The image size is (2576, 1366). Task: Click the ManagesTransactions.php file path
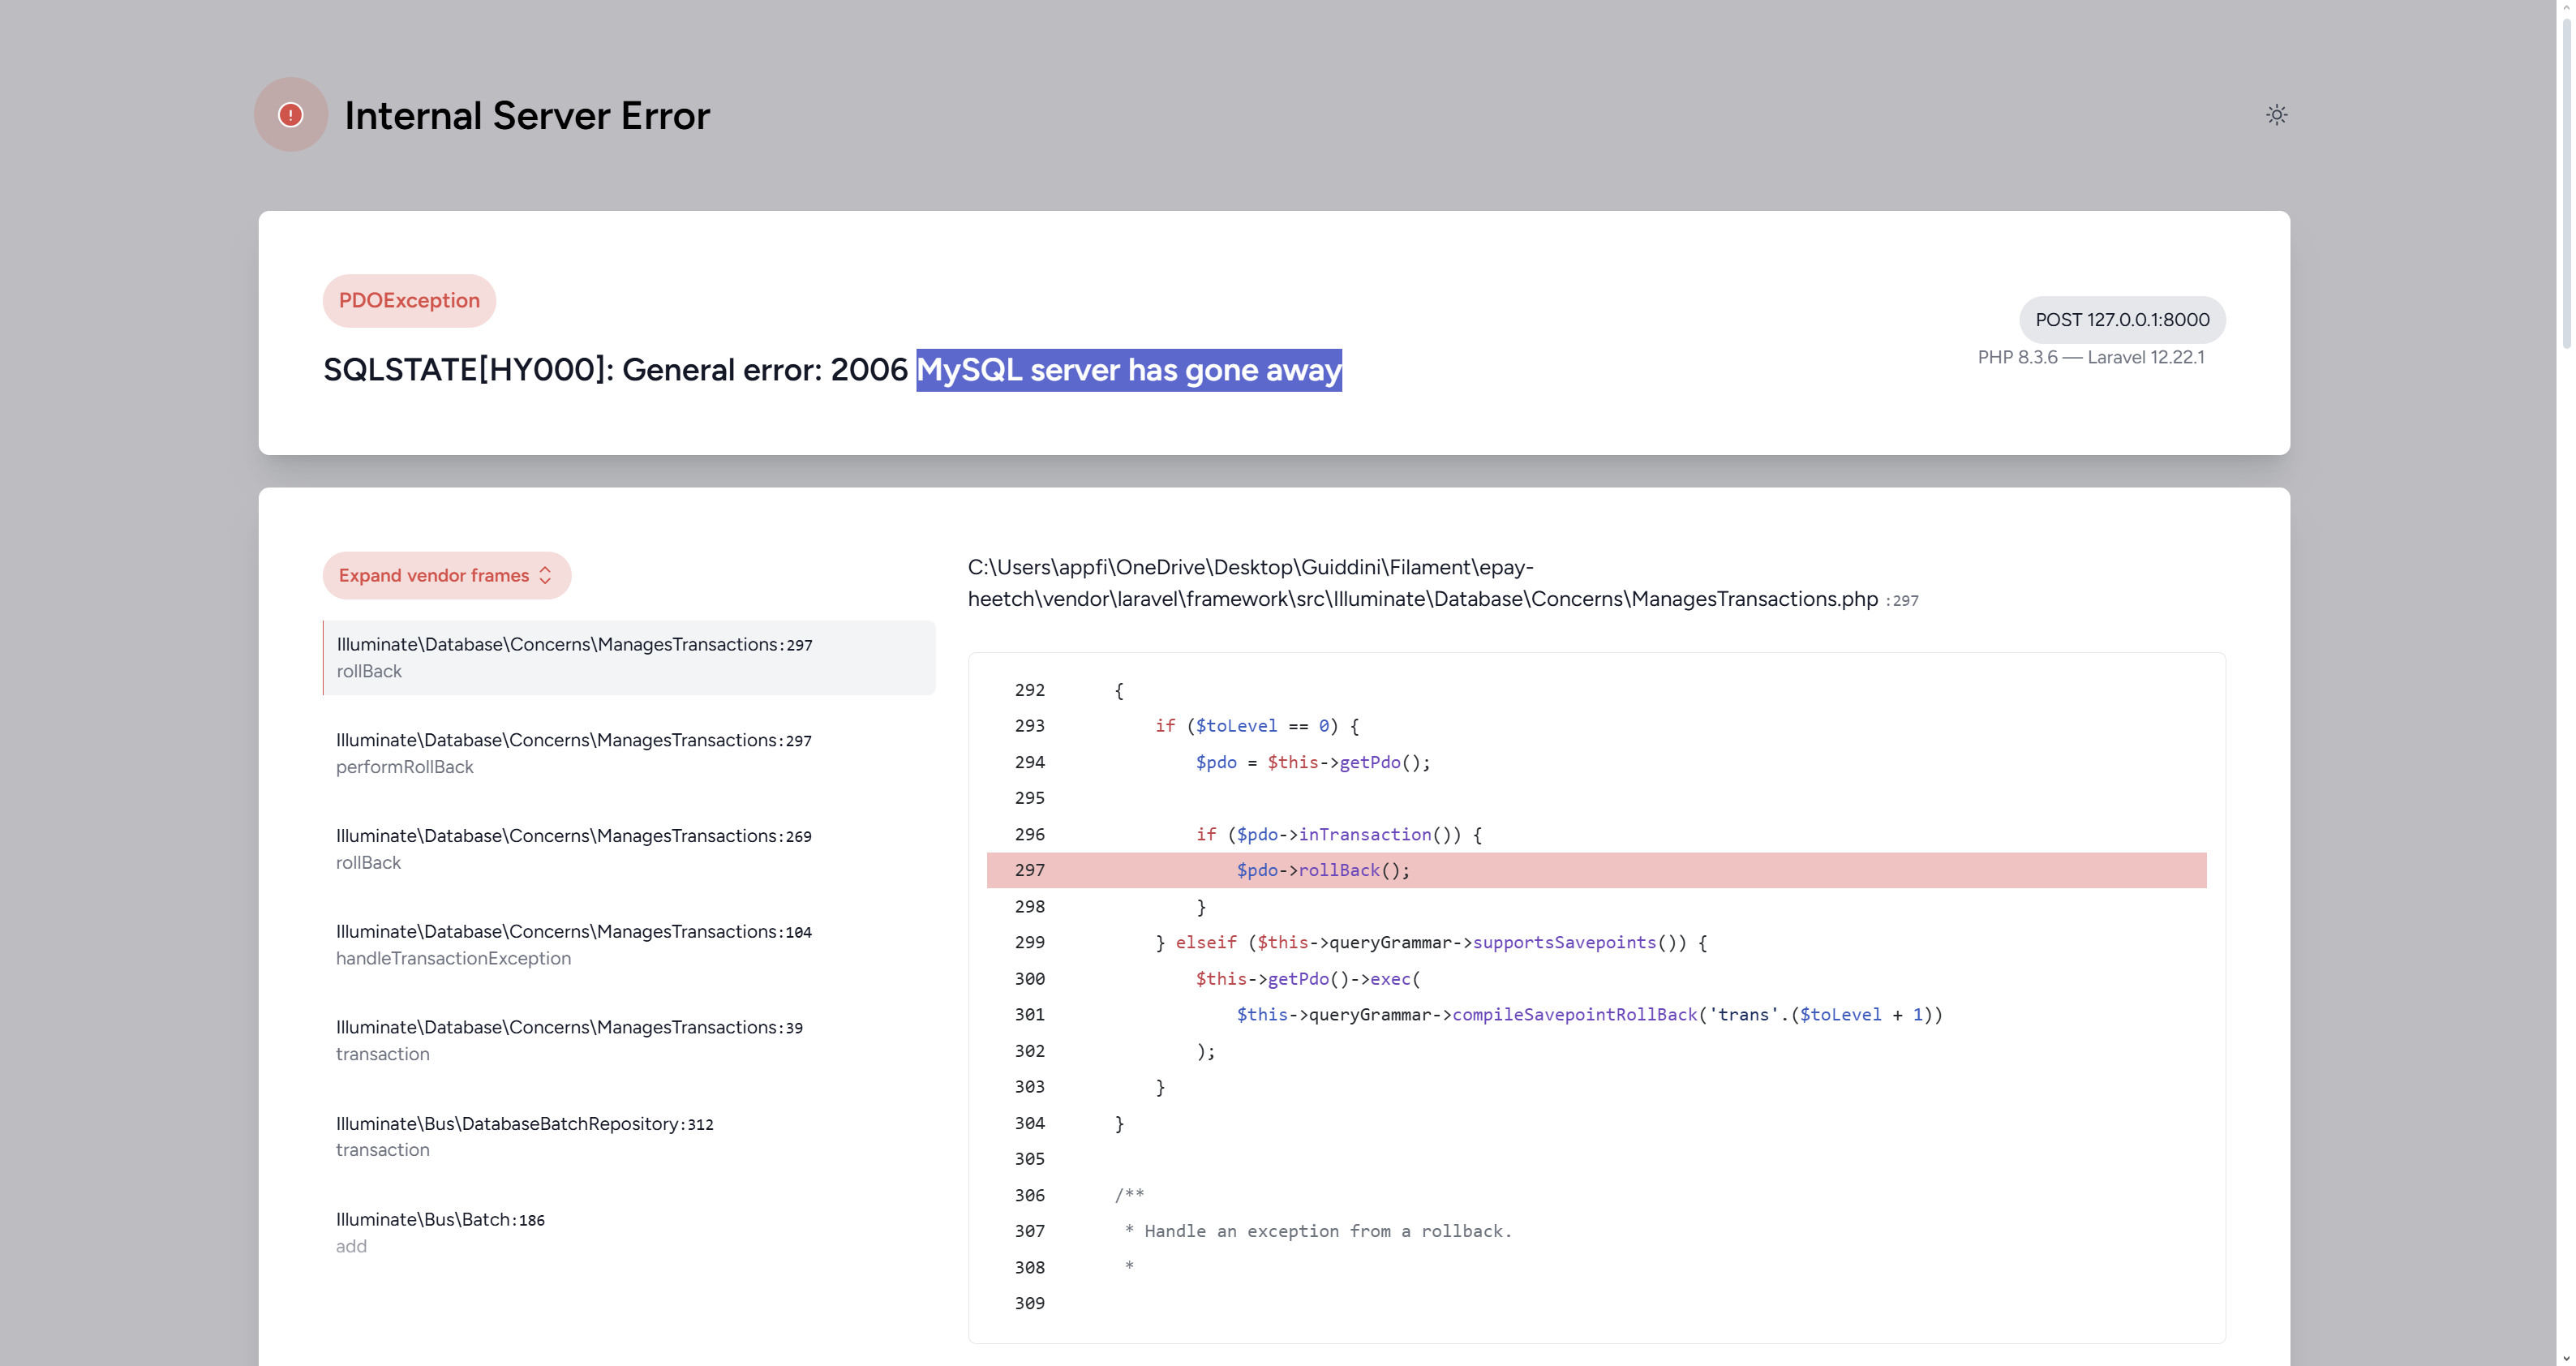[x=1422, y=584]
